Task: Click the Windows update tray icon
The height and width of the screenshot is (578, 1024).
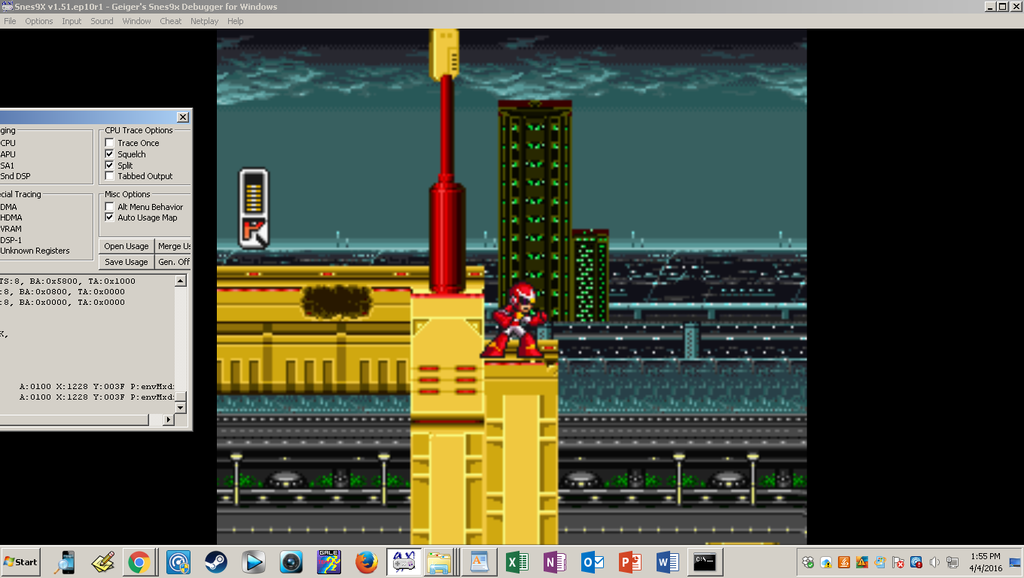Action: click(x=880, y=562)
